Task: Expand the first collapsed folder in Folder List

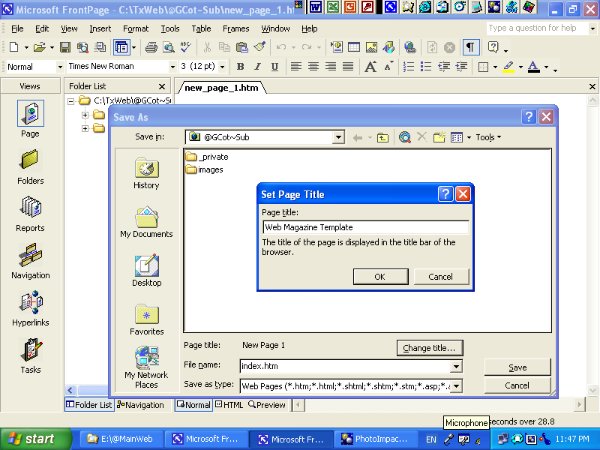Action: (85, 114)
